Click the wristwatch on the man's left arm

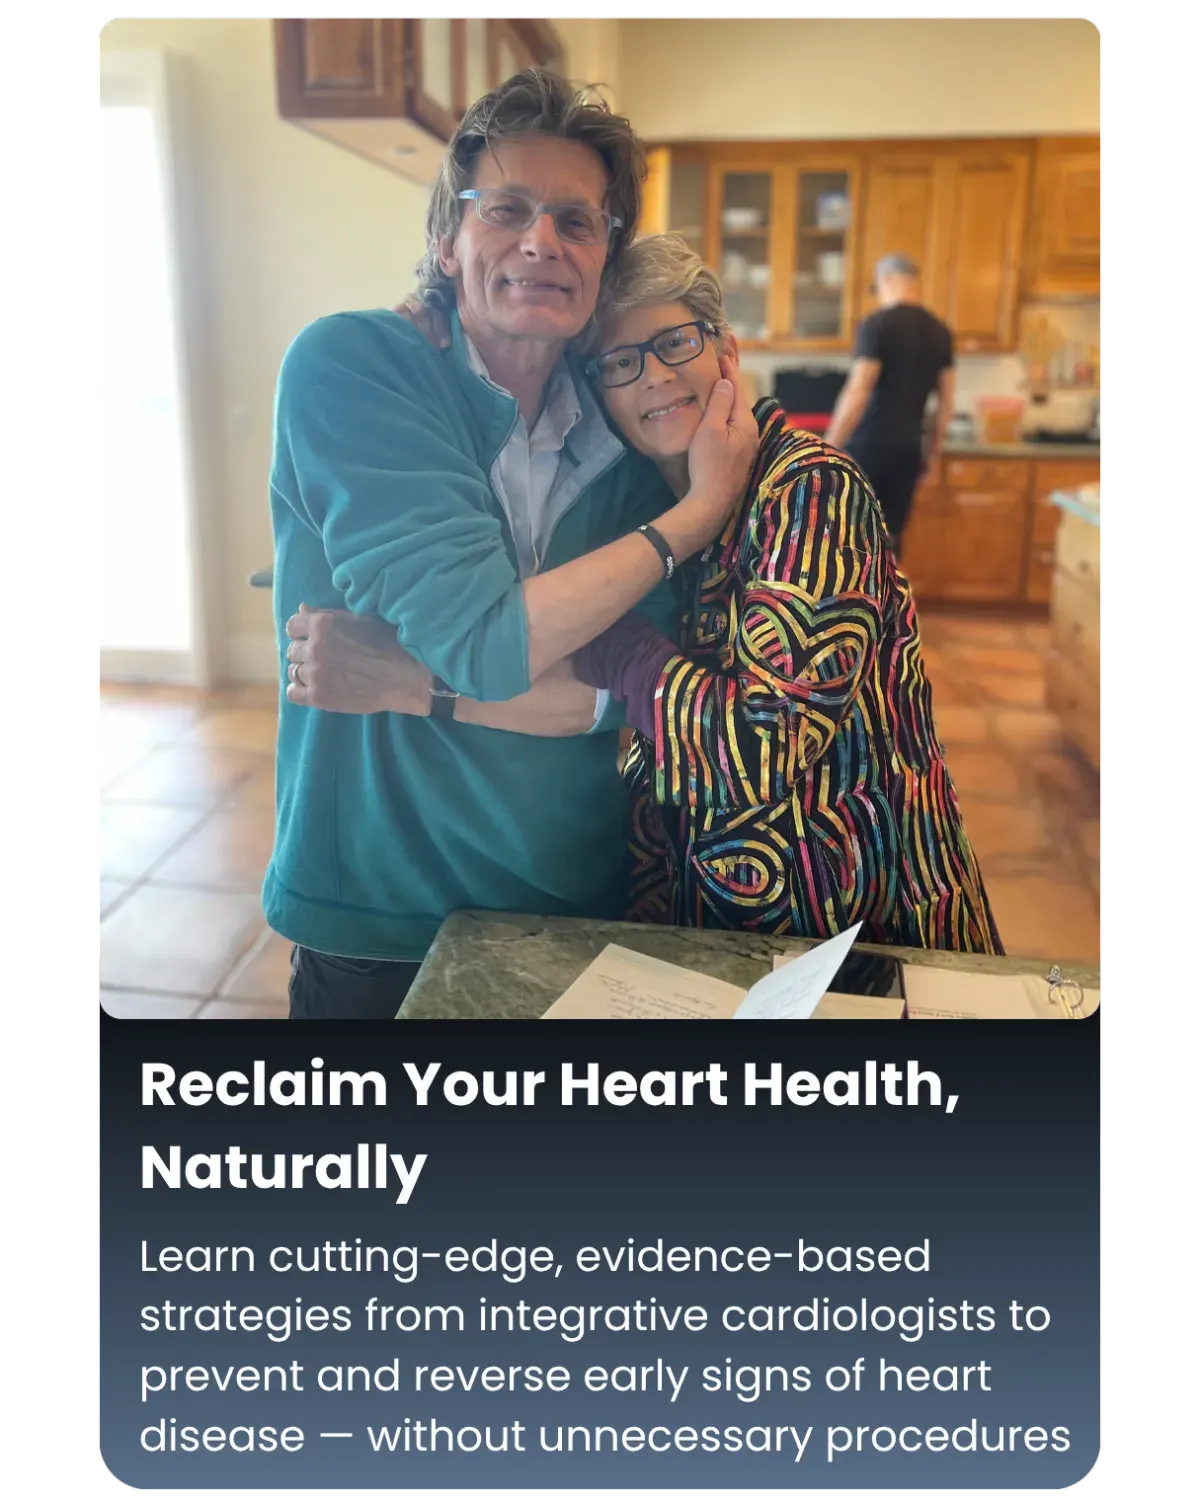point(443,698)
